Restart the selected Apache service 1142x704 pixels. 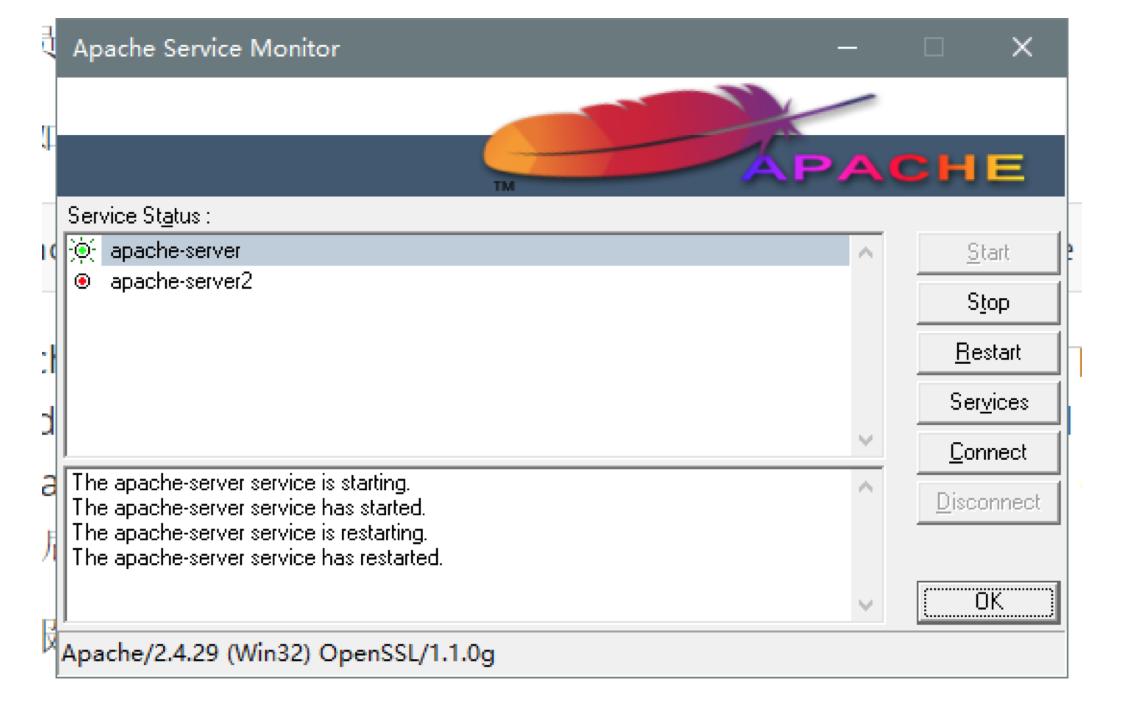(x=988, y=352)
